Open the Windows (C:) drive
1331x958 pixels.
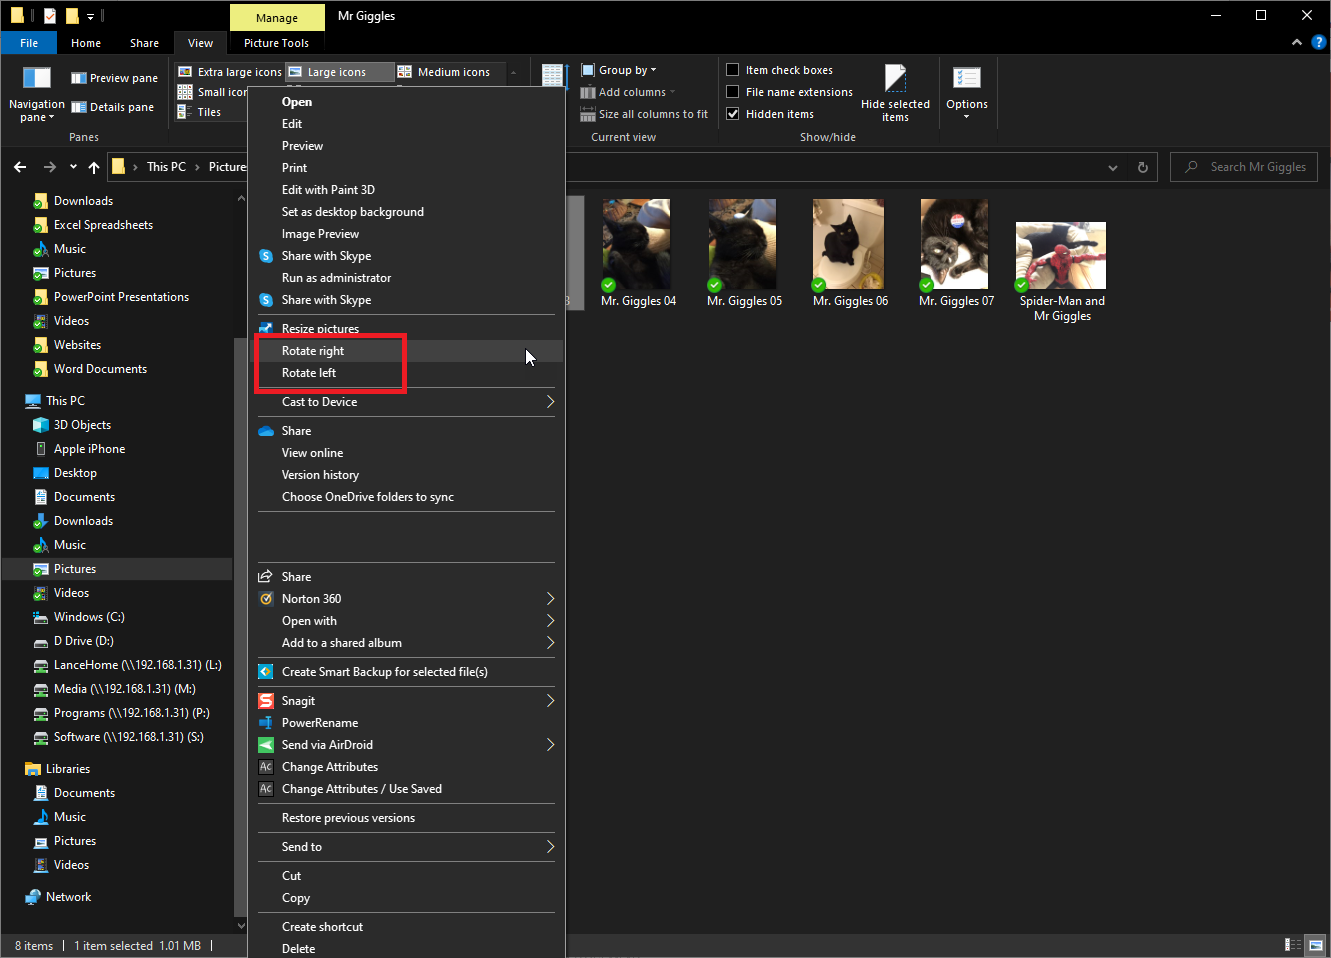point(88,617)
